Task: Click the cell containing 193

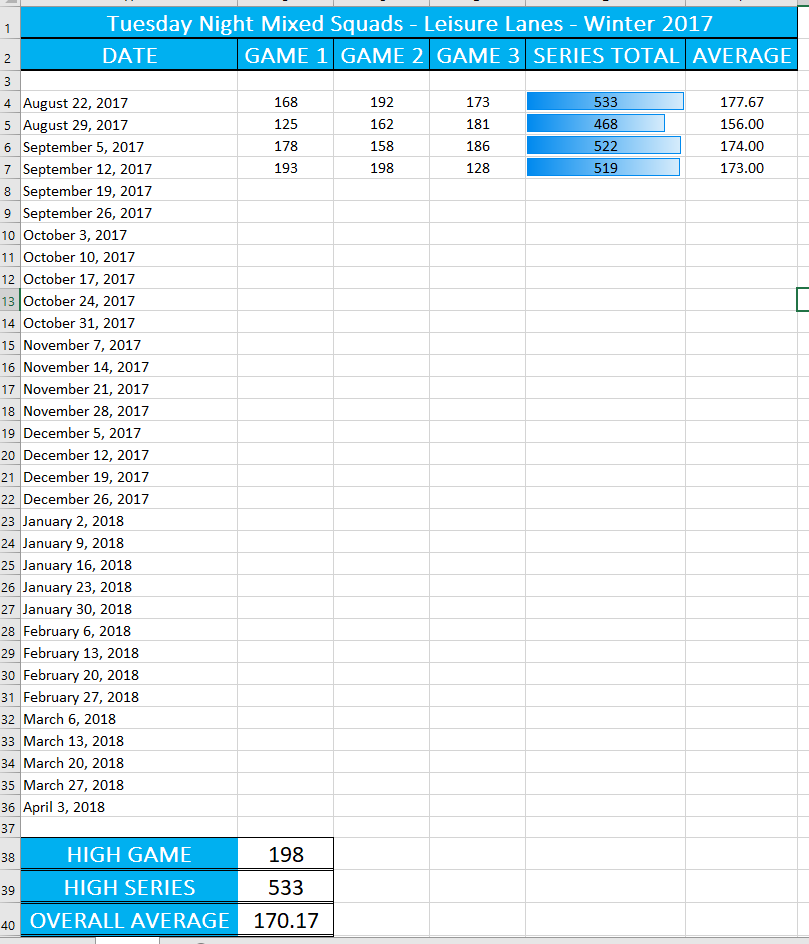Action: [x=285, y=168]
